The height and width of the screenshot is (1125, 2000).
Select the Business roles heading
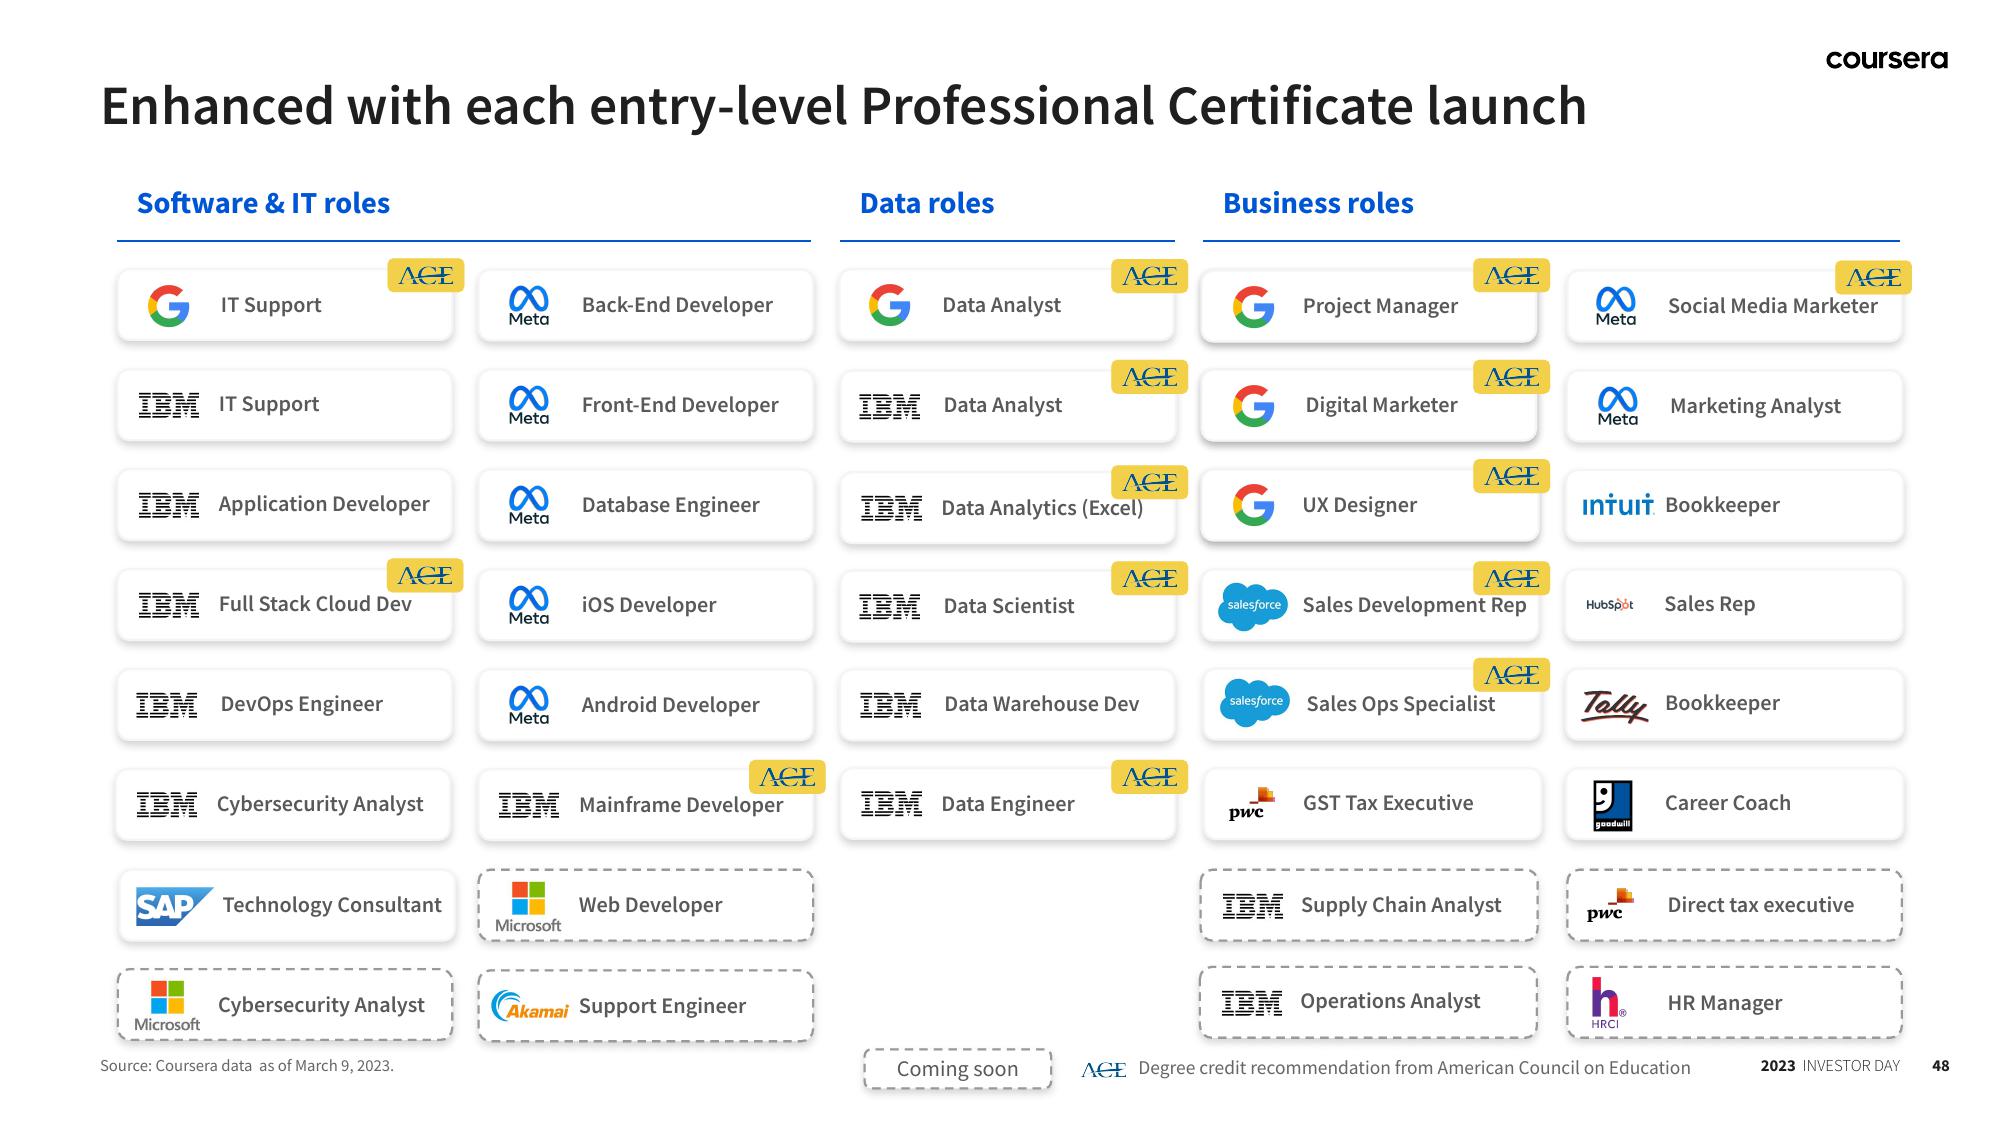(1318, 203)
